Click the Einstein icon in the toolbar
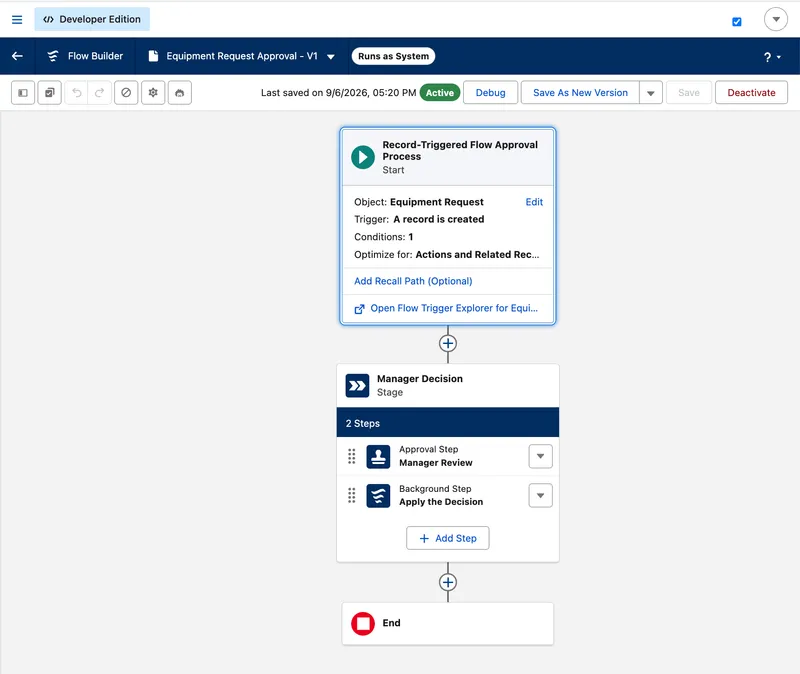 [180, 93]
